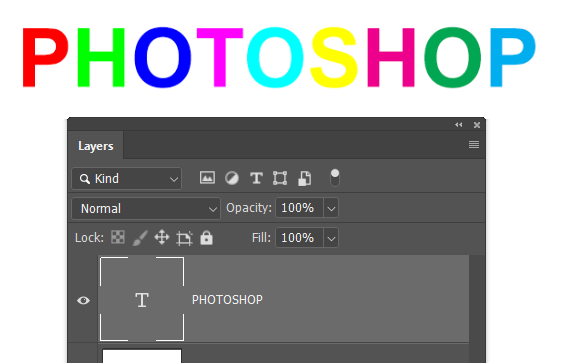Expand the Fill slider arrow
Screen dimensions: 570x363
[x=331, y=238]
